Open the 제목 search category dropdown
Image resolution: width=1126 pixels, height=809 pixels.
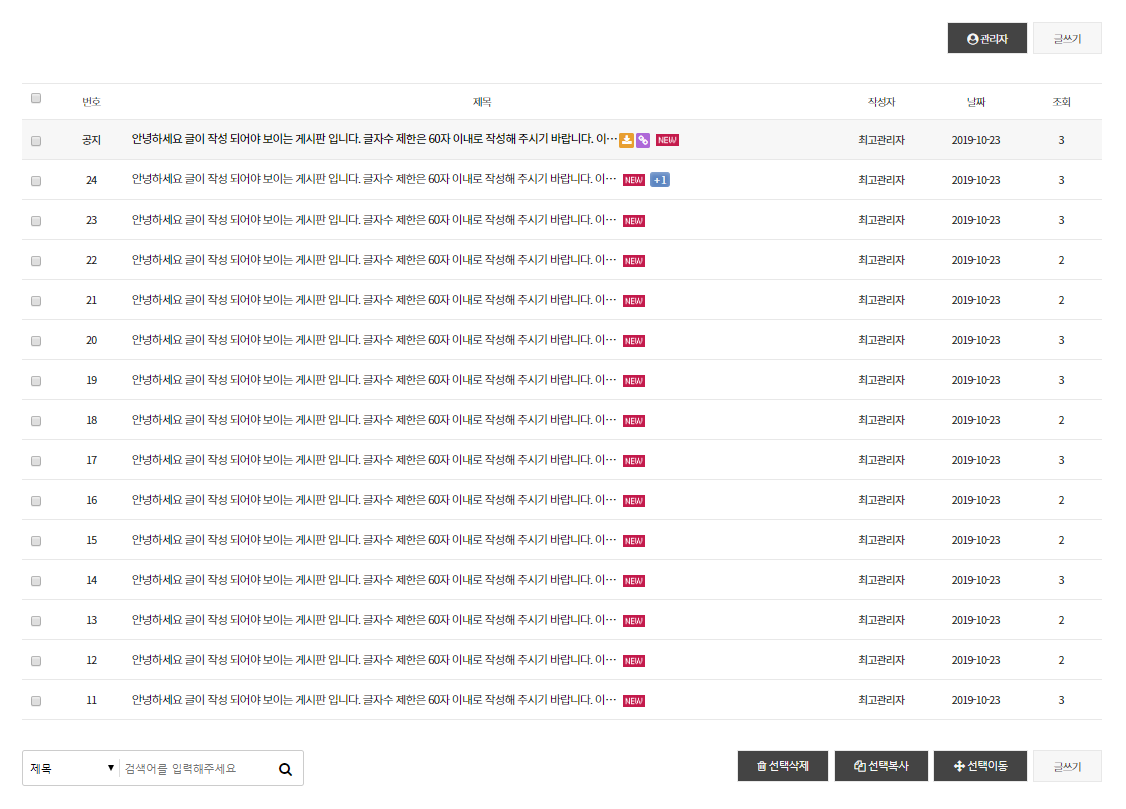(x=72, y=768)
